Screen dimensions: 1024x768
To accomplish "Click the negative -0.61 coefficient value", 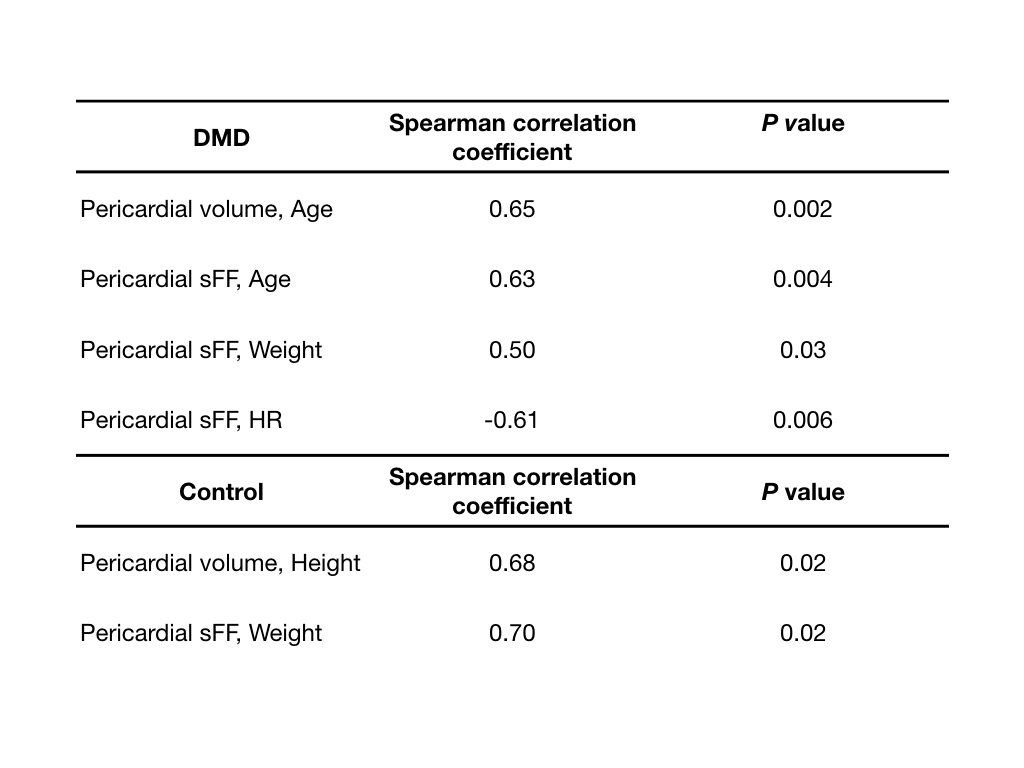I will (510, 420).
